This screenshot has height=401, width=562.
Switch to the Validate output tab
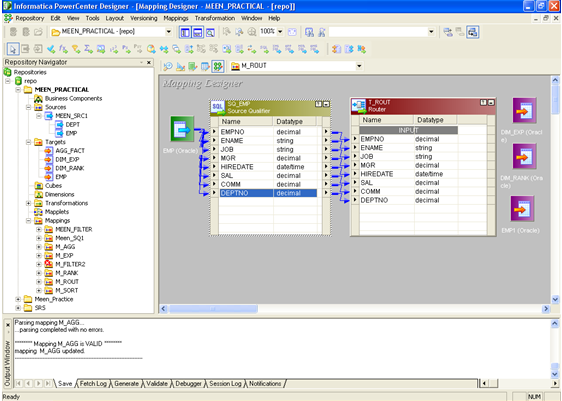click(157, 384)
